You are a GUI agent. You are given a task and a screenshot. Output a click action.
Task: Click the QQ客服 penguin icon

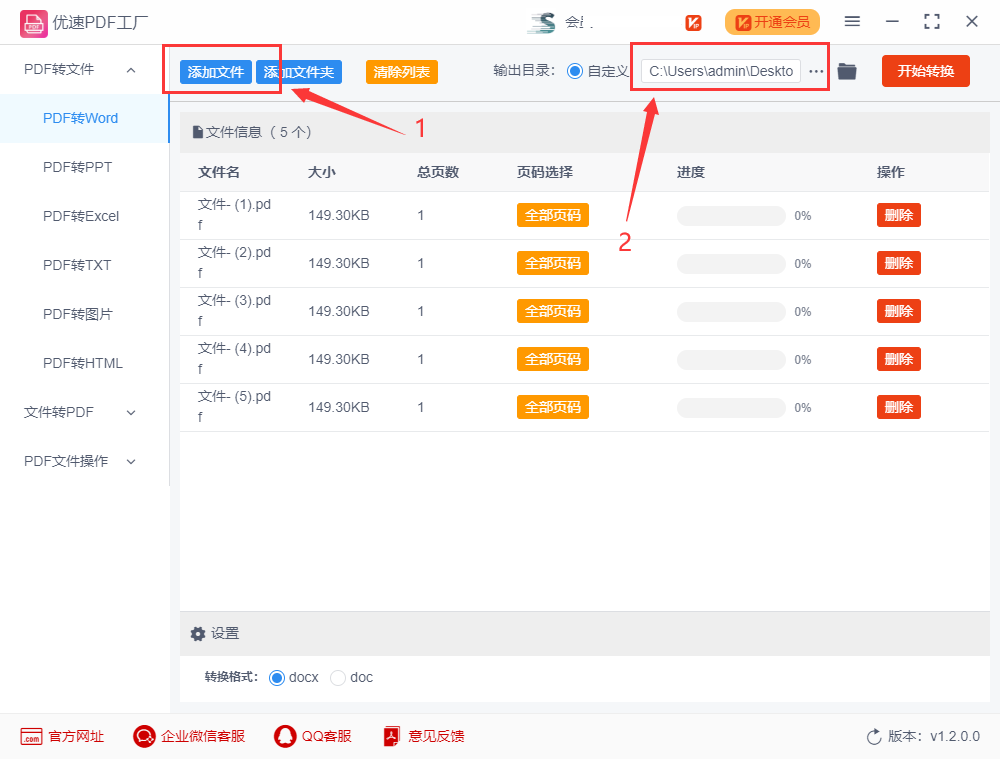click(x=285, y=736)
